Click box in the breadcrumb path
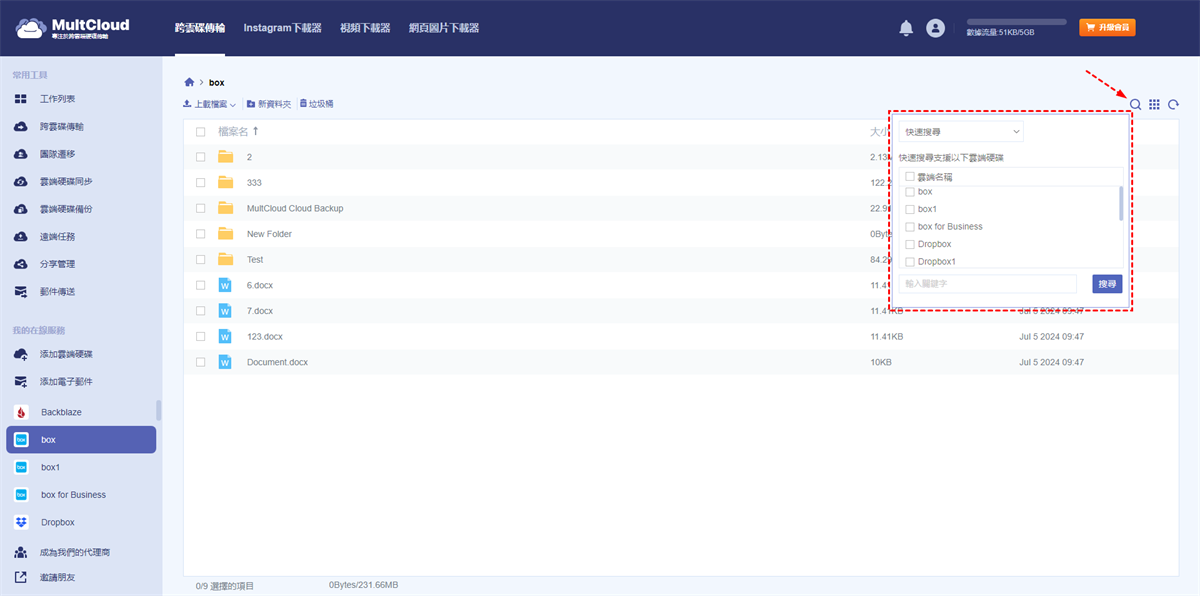Viewport: 1200px width, 596px height. (x=217, y=82)
